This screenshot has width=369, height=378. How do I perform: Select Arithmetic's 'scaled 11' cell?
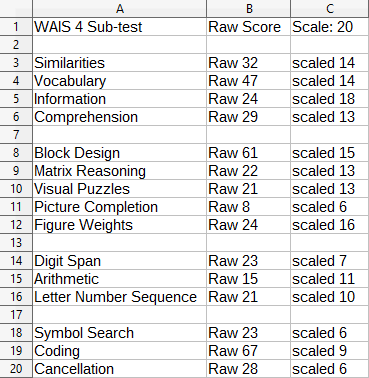point(330,279)
